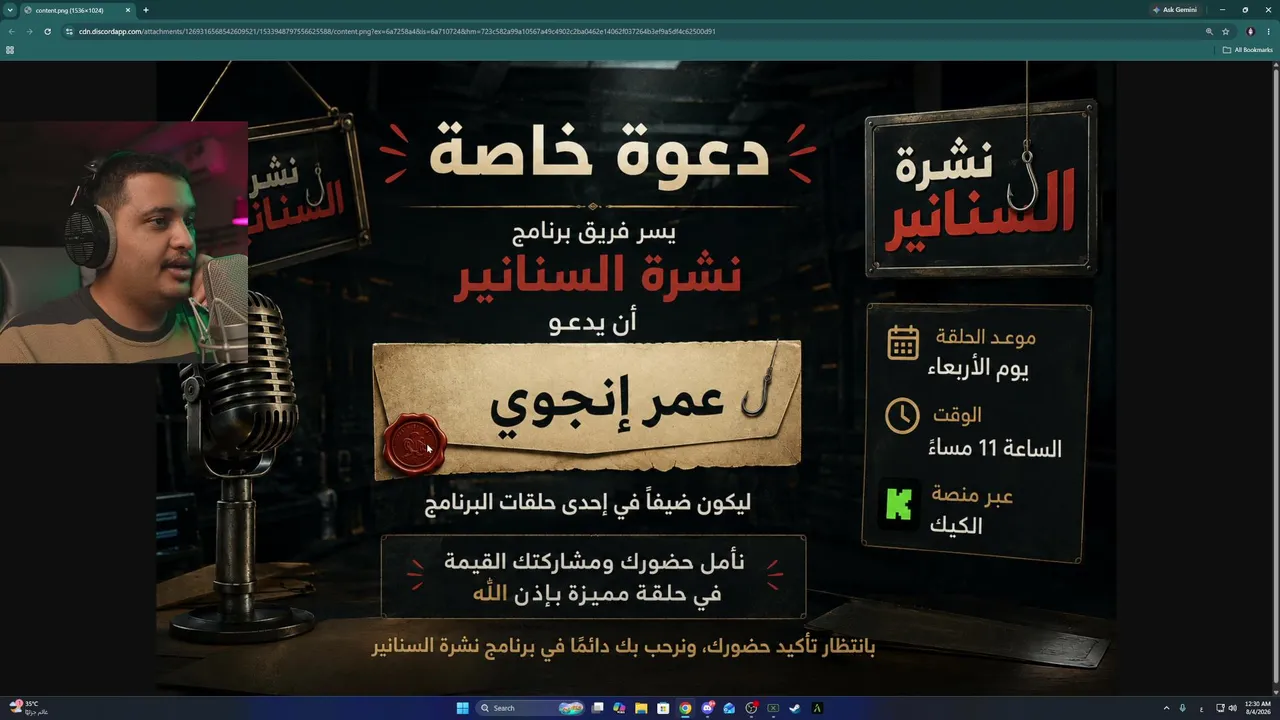Viewport: 1280px width, 720px height.
Task: Open the Mail app on the taskbar
Action: [729, 708]
